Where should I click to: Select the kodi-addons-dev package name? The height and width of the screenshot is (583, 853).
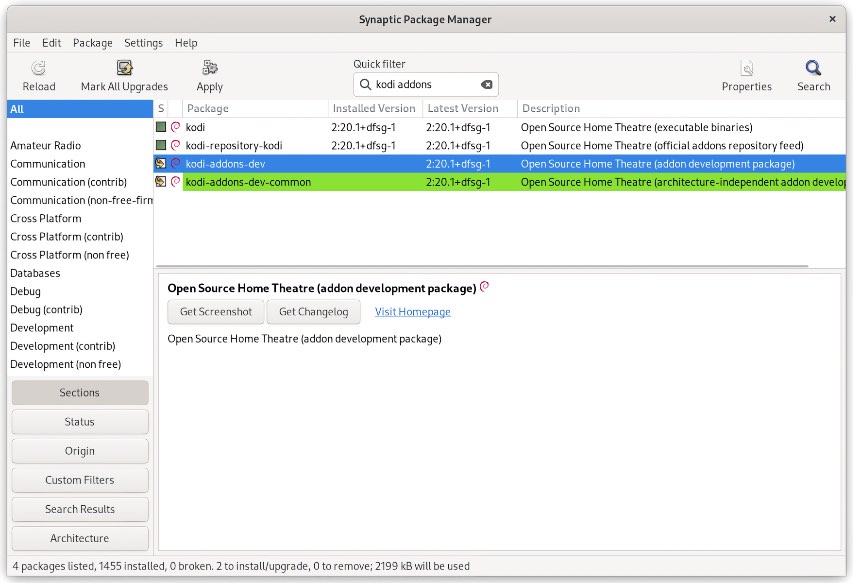point(225,163)
